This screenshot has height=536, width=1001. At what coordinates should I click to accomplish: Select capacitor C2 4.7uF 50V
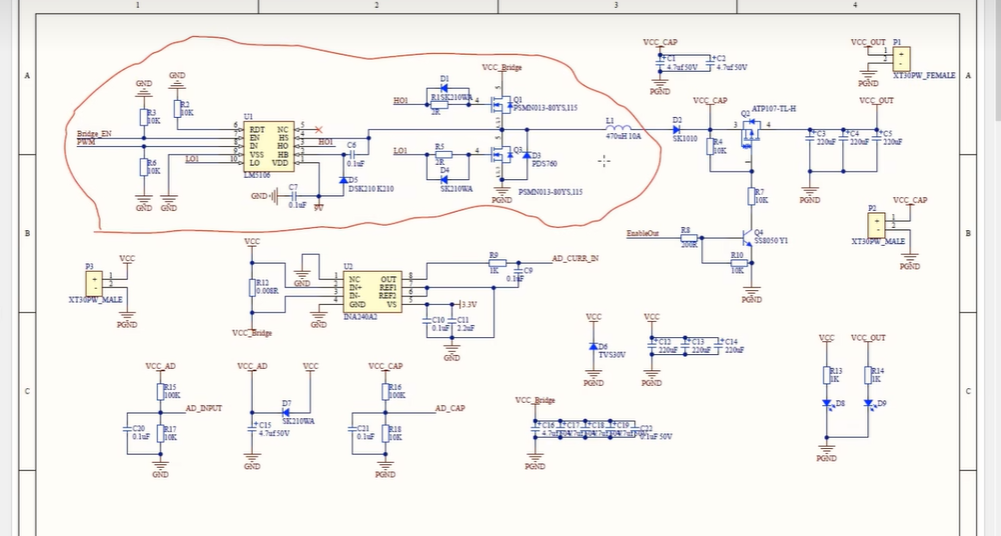tap(710, 61)
